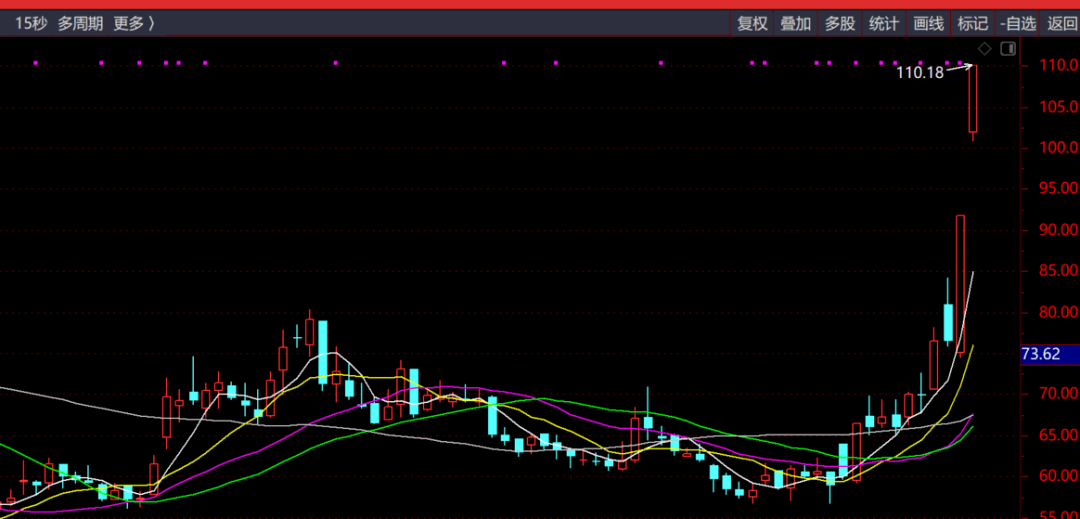Click the 90.00 price axis label
This screenshot has width=1080, height=519.
pyautogui.click(x=1059, y=229)
